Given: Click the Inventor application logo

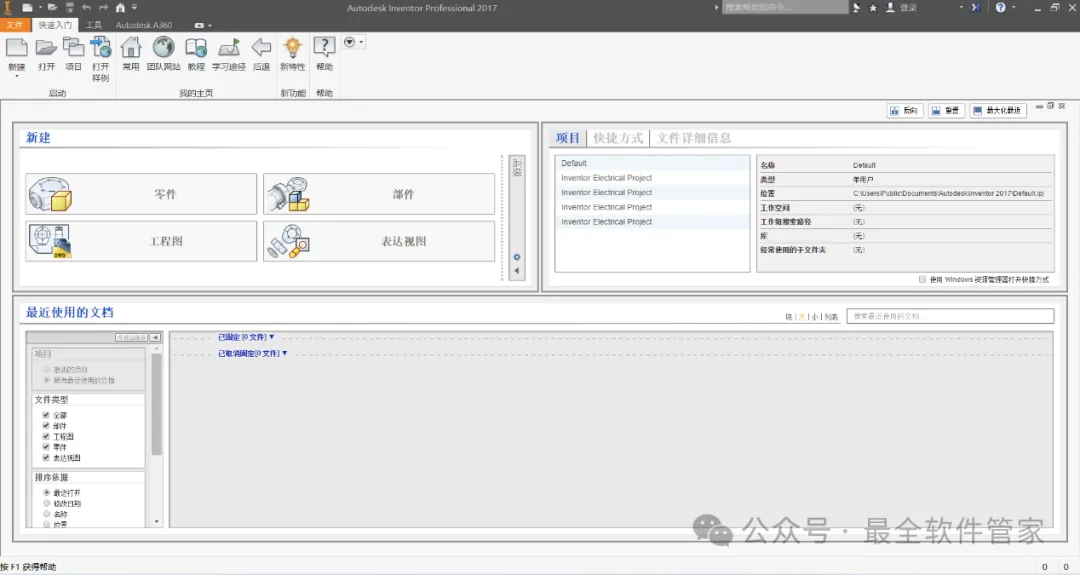Looking at the screenshot, I should (7, 8).
